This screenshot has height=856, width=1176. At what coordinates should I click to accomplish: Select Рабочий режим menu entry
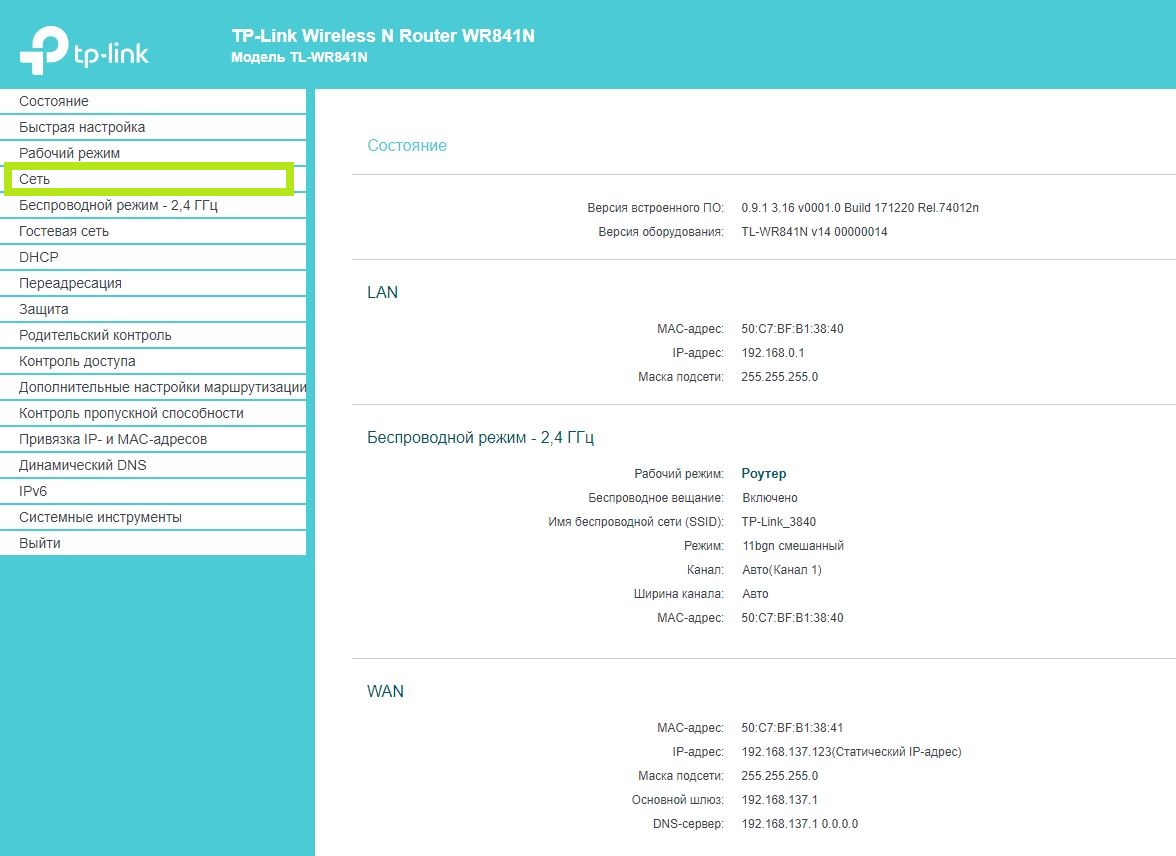click(69, 153)
